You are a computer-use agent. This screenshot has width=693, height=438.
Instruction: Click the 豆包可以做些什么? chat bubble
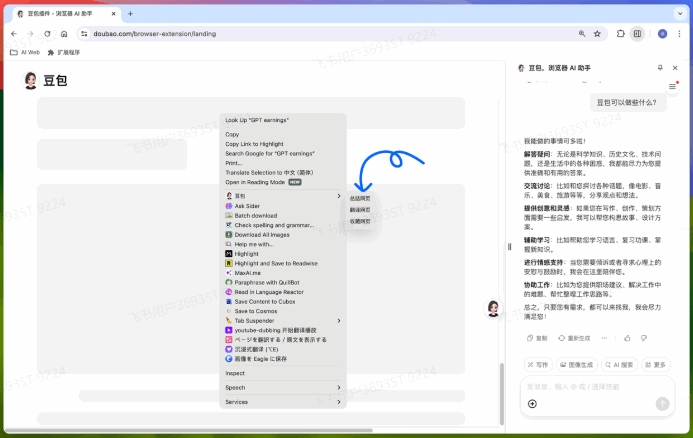click(x=628, y=103)
